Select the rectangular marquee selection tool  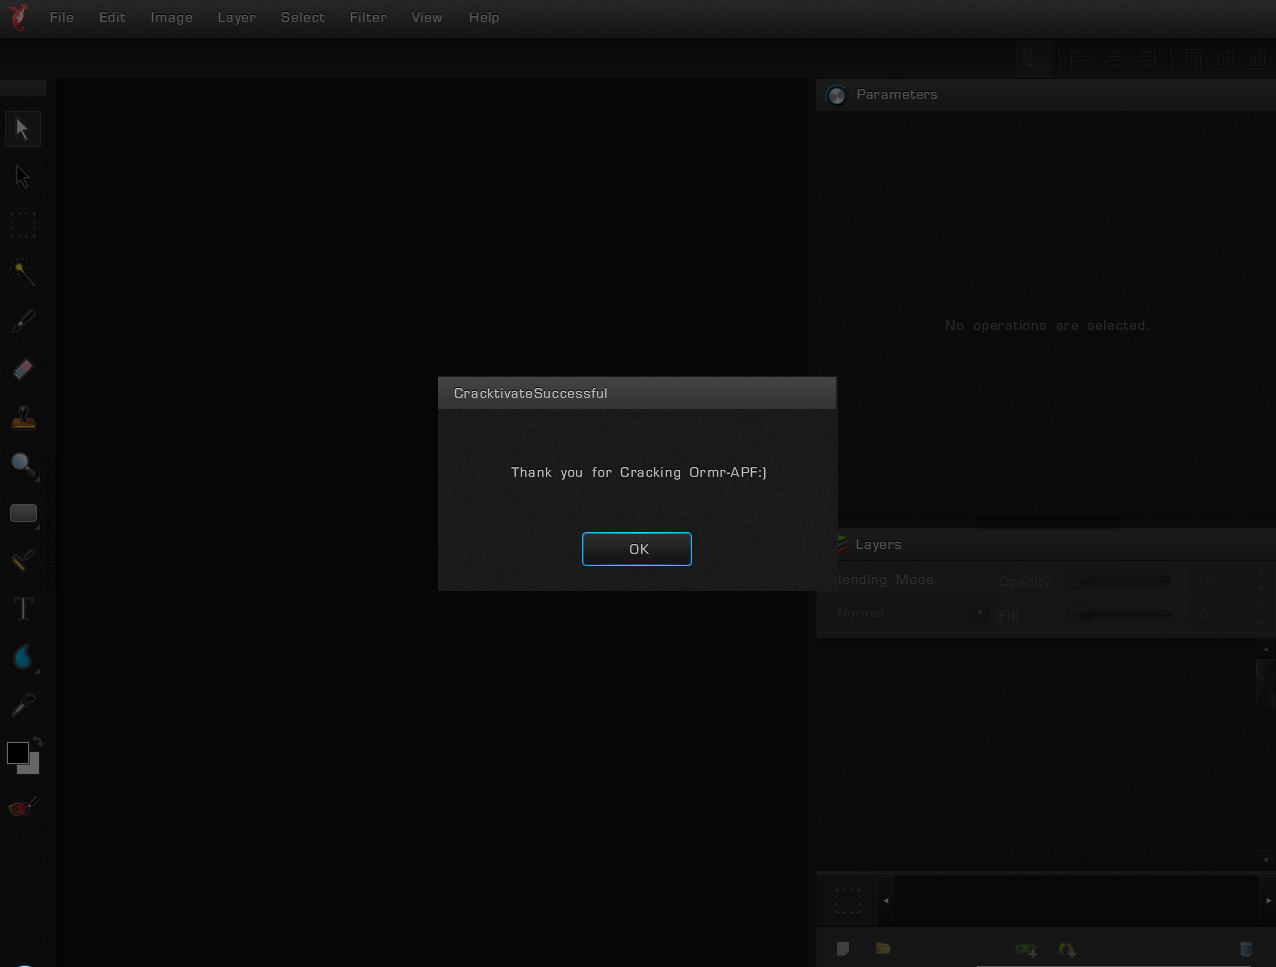point(23,224)
